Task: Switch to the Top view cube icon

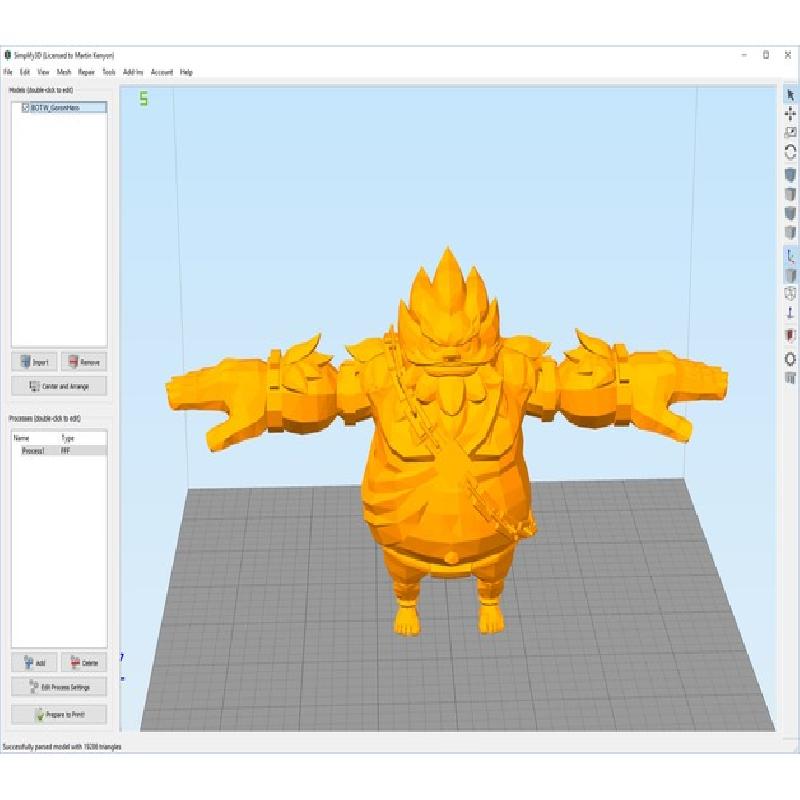Action: (x=790, y=194)
